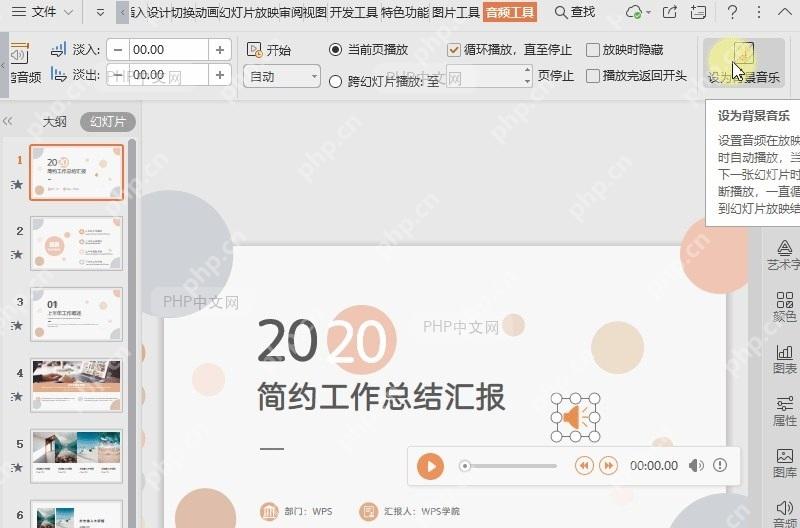Click the 淡入 time input field
800x528 pixels.
click(x=169, y=50)
